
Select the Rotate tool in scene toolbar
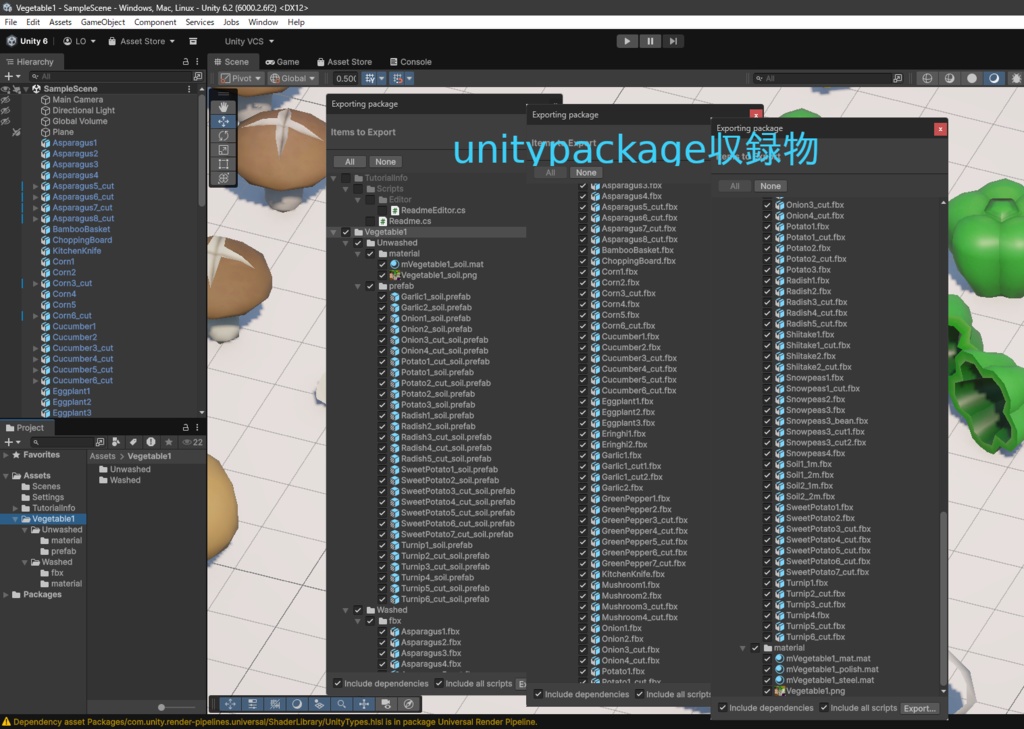click(224, 135)
